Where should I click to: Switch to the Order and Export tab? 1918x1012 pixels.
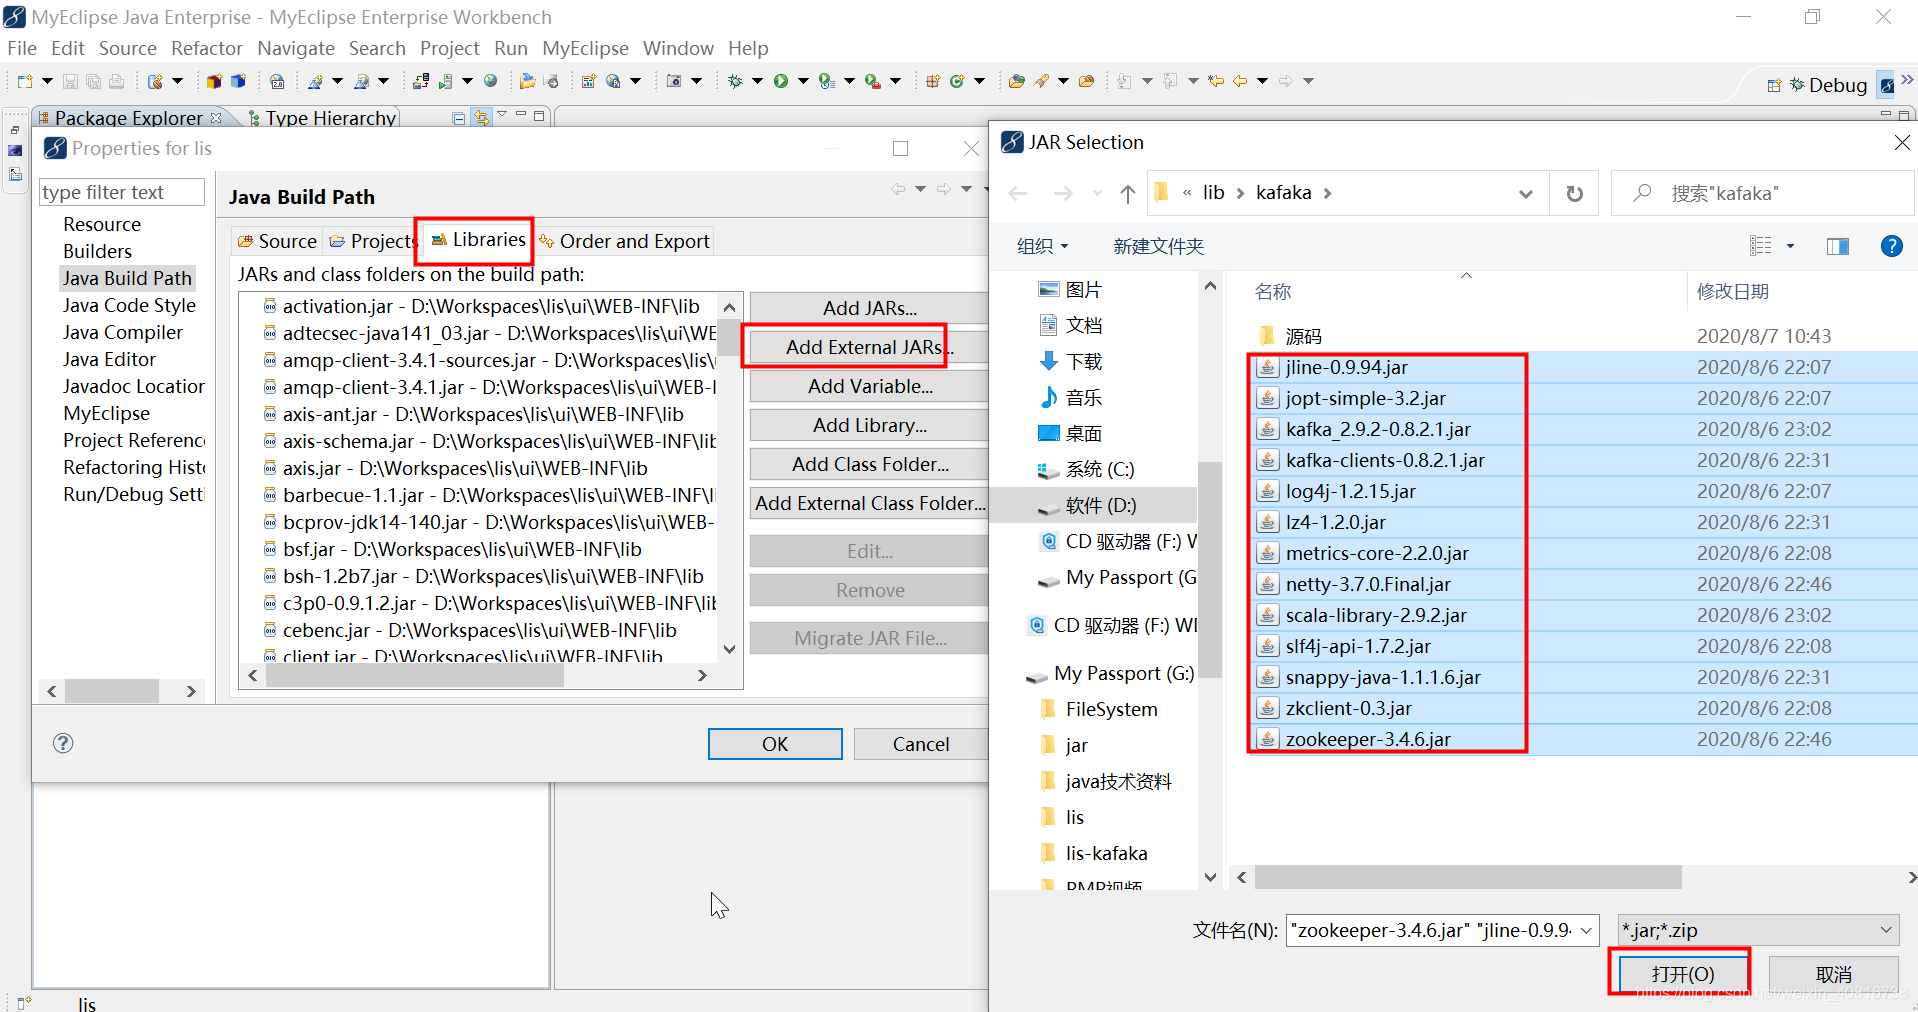pyautogui.click(x=624, y=241)
